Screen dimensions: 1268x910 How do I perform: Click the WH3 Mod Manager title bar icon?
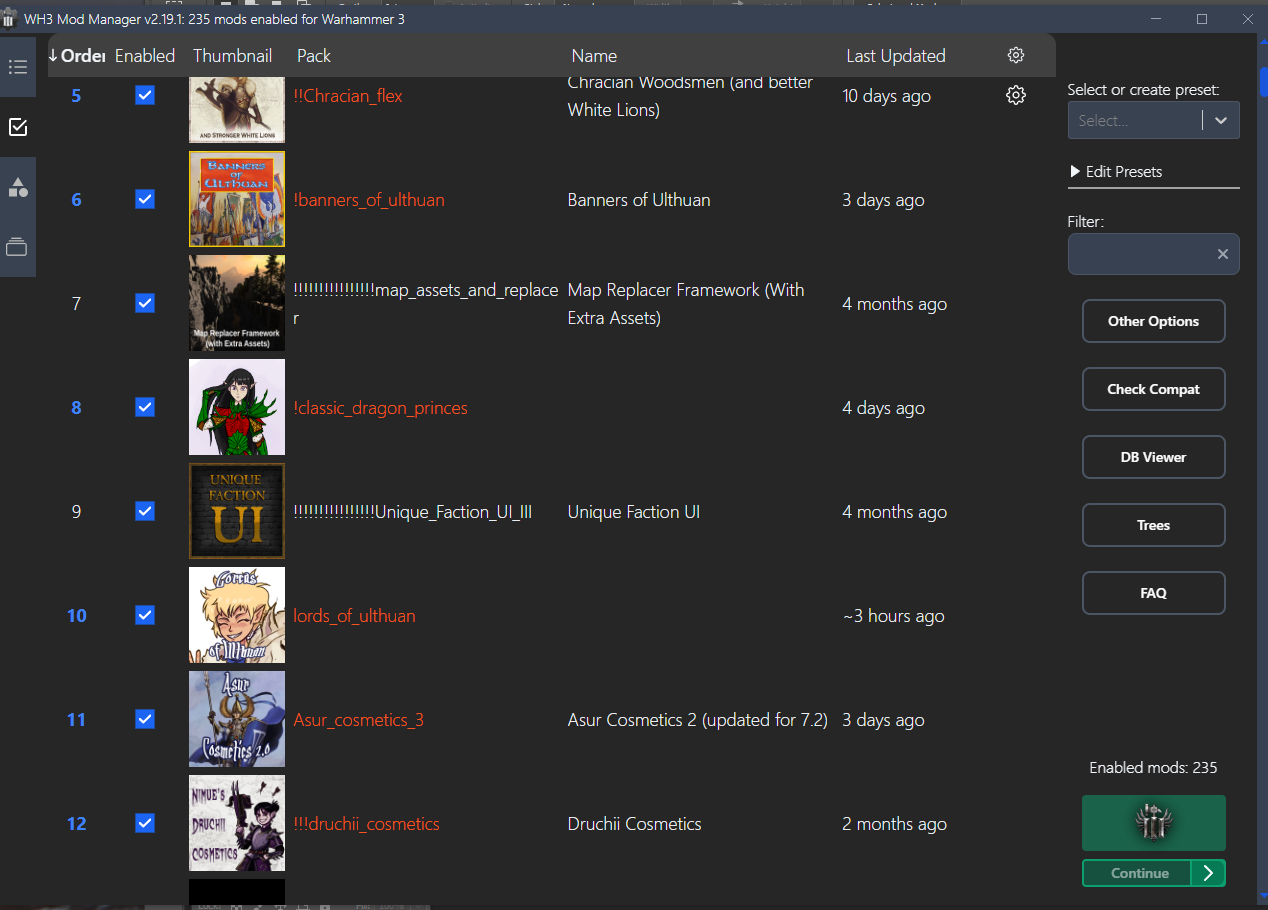[9, 19]
